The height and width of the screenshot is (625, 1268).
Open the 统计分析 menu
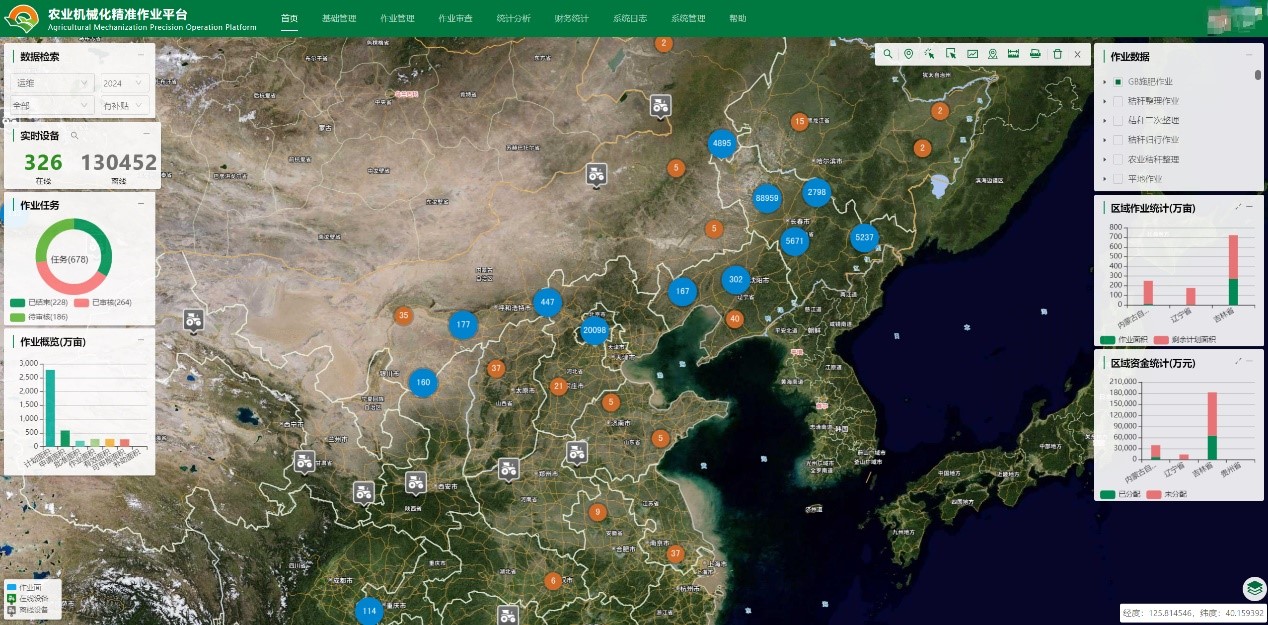point(513,19)
